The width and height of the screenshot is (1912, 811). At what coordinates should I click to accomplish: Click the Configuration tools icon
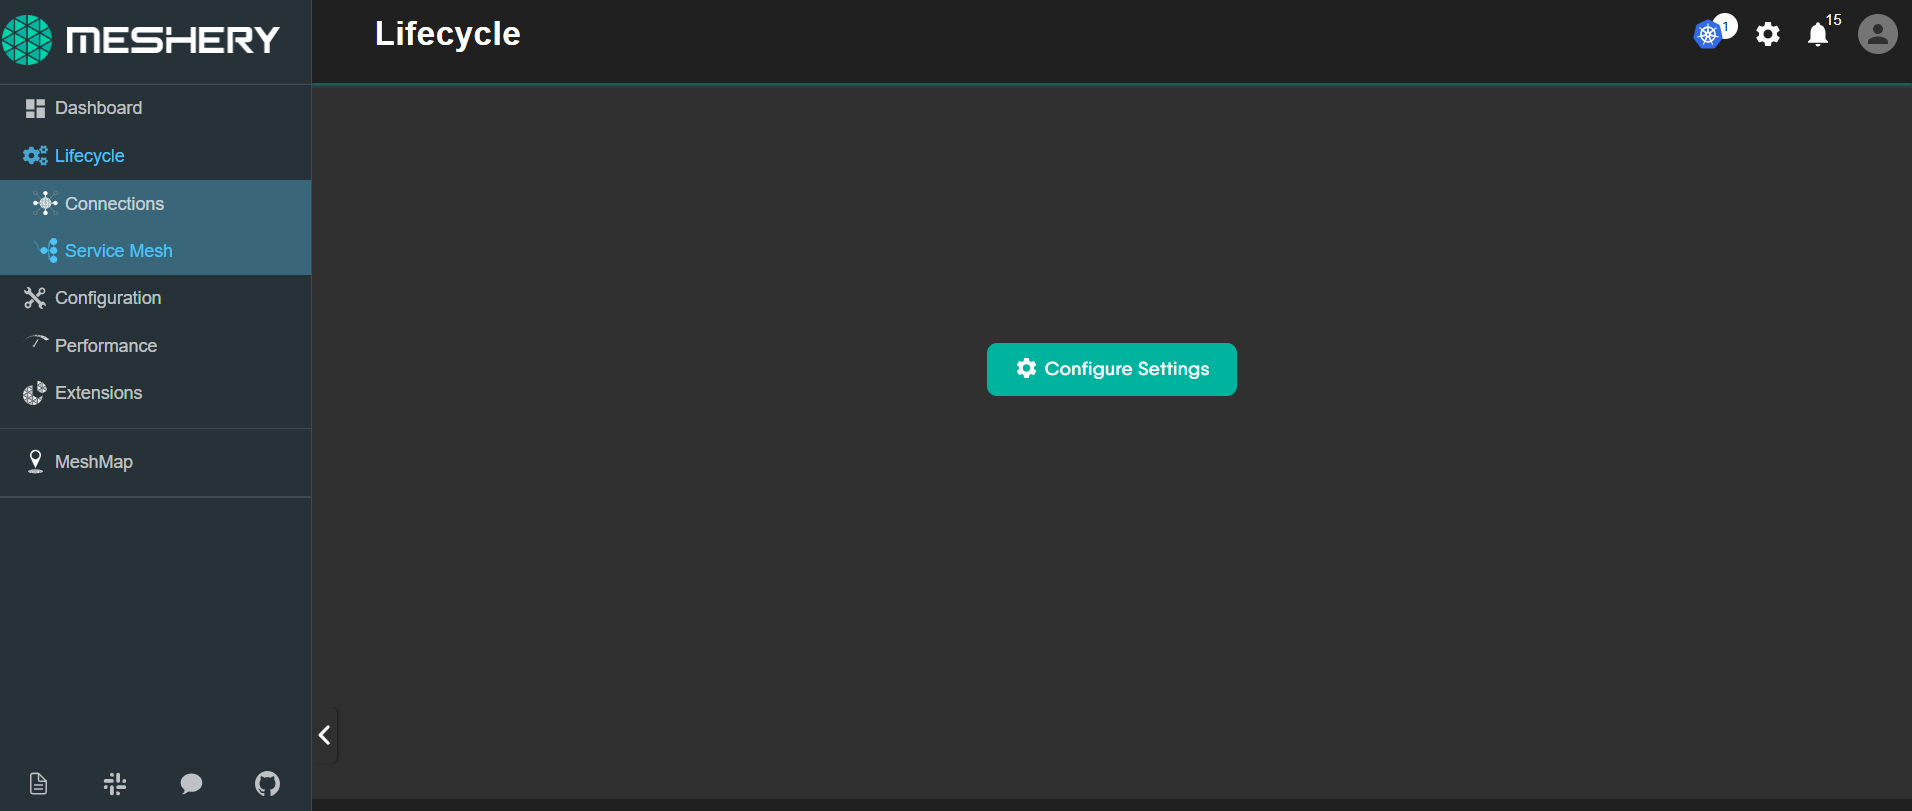coord(35,298)
